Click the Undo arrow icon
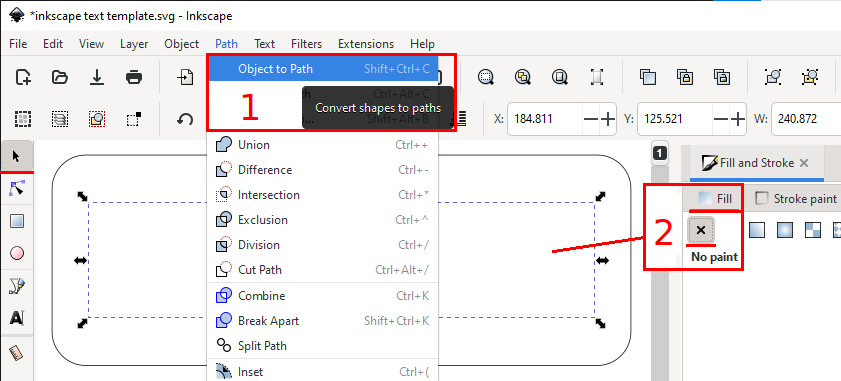 (x=185, y=119)
